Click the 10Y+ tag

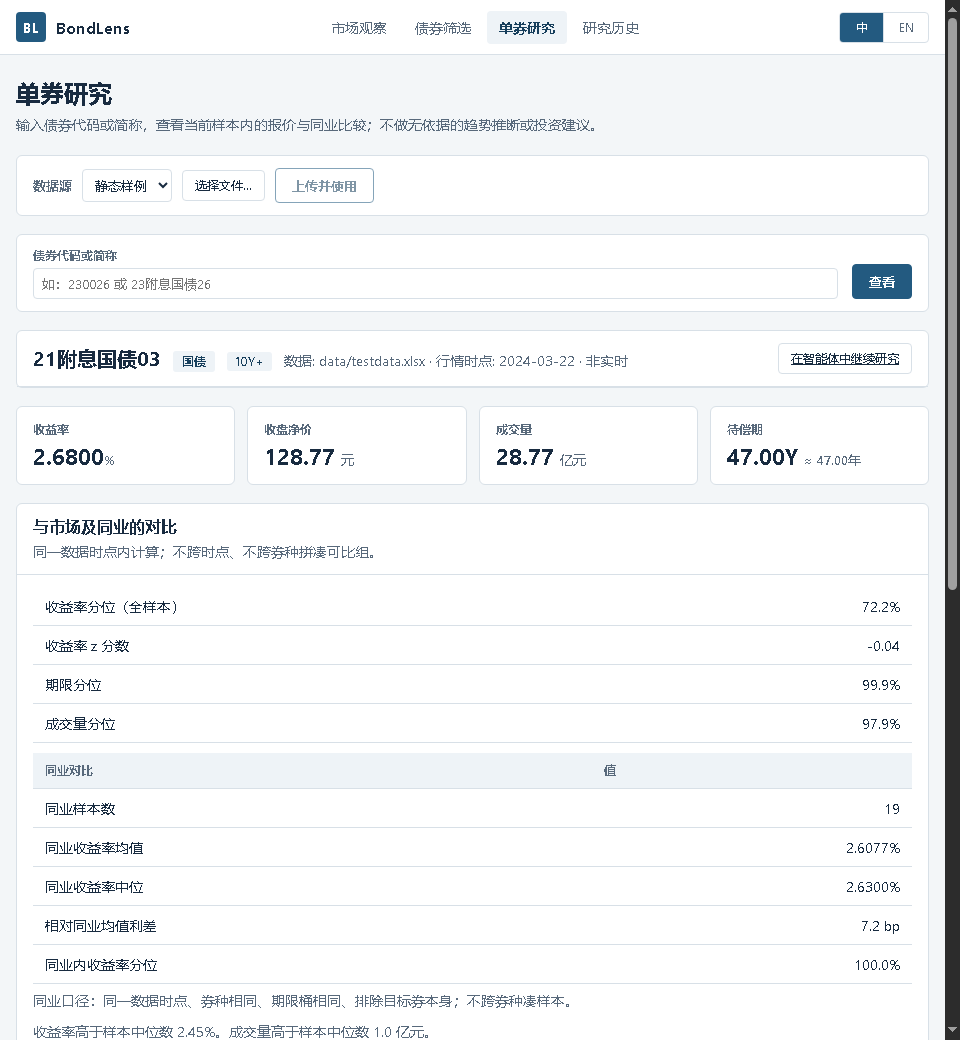(x=249, y=361)
